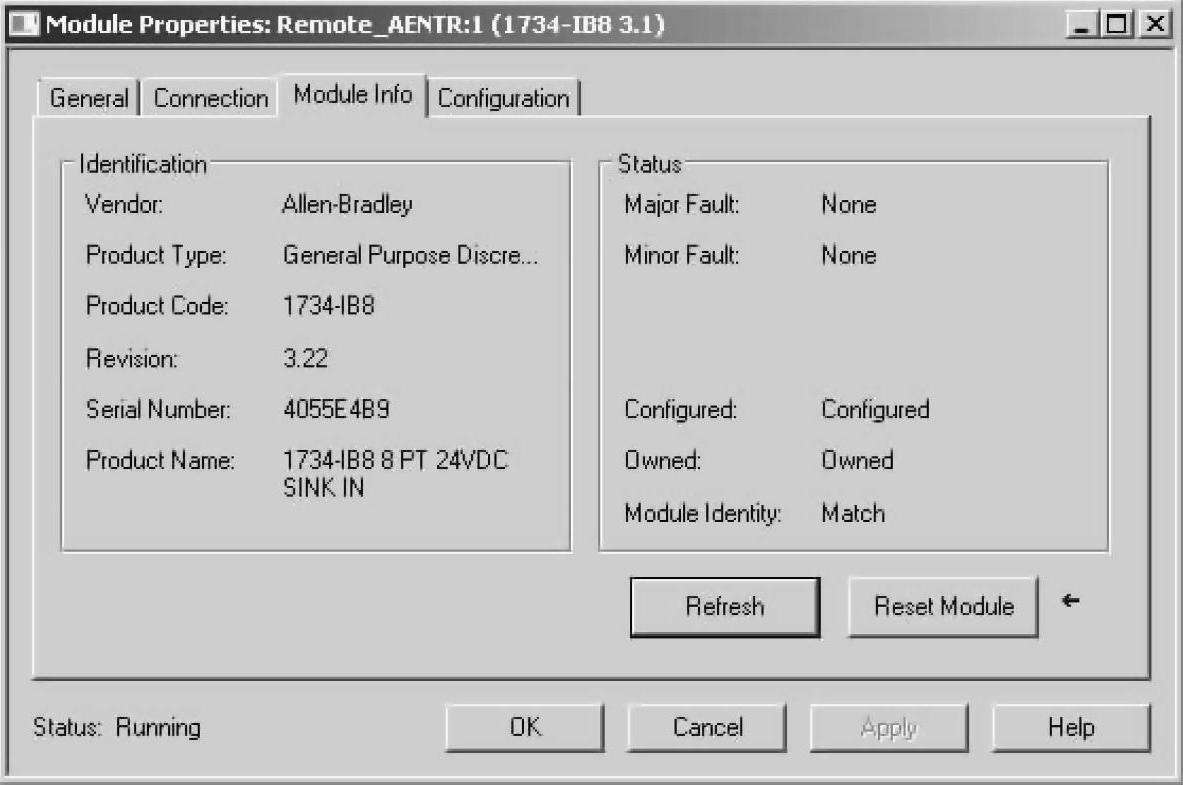The image size is (1183, 785).
Task: Click the serial number 4055E4B9
Action: point(336,409)
